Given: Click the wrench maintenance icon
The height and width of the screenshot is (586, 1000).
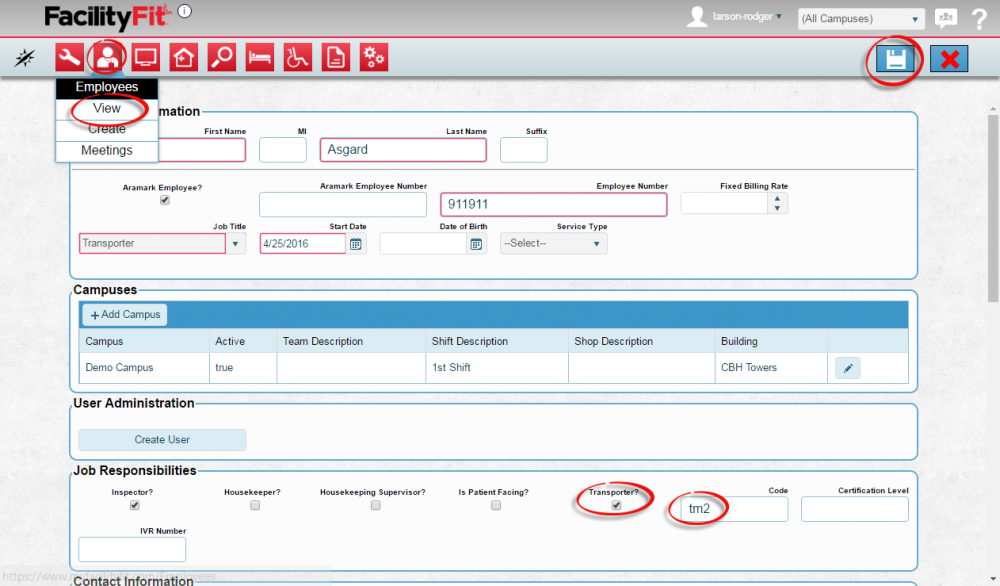Looking at the screenshot, I should coord(69,58).
